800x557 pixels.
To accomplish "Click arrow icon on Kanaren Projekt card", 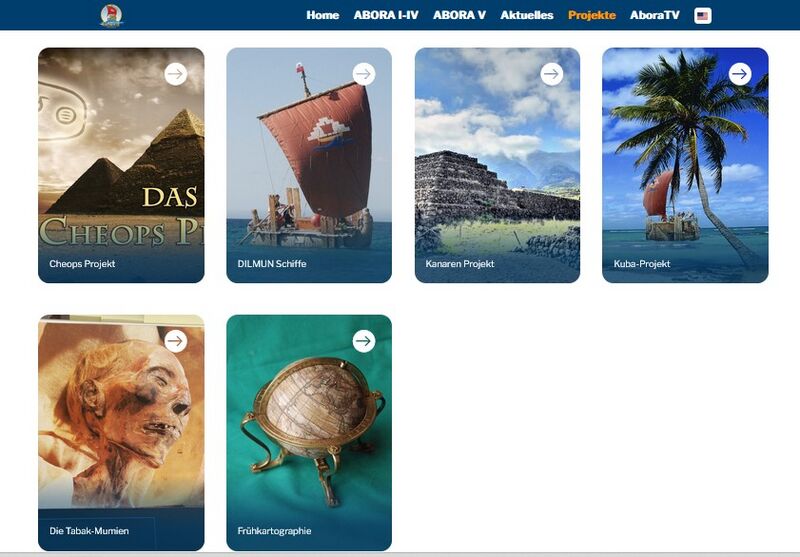I will (552, 74).
